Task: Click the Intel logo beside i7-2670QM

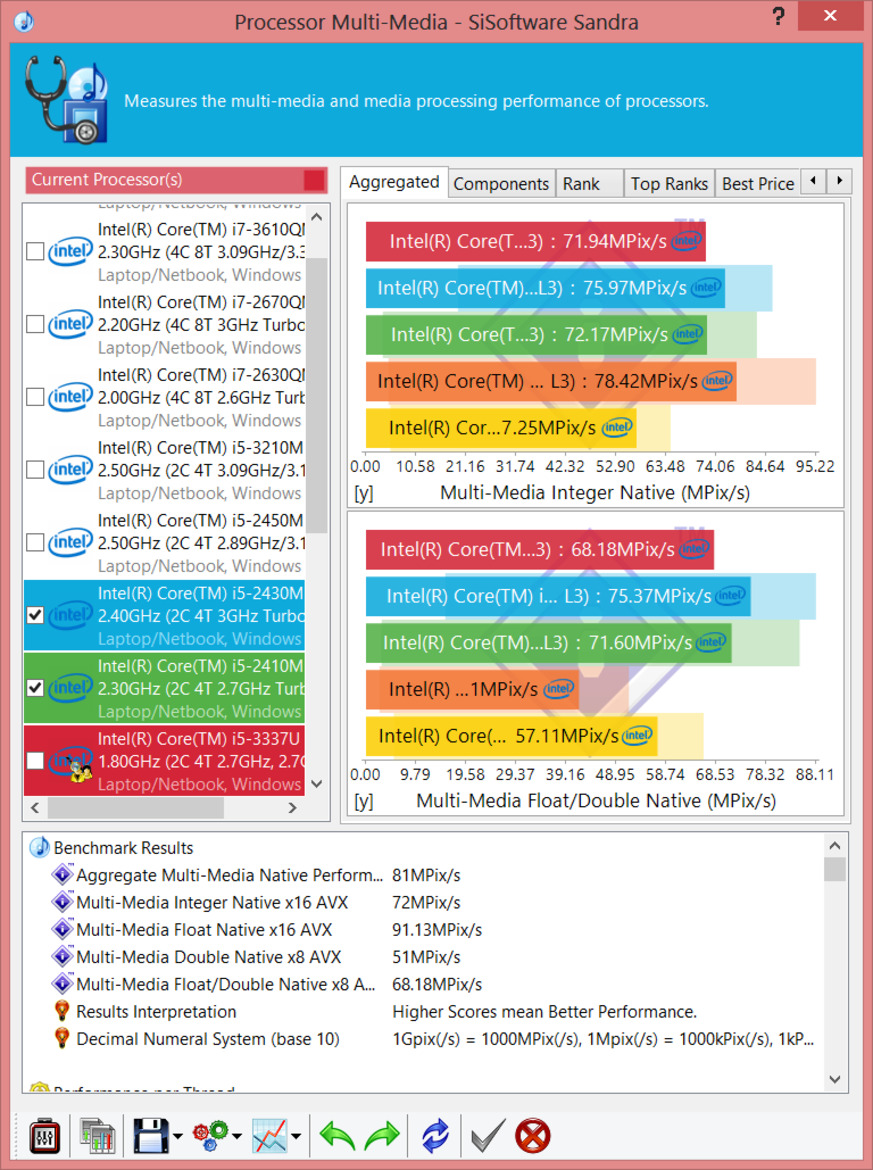Action: [70, 325]
